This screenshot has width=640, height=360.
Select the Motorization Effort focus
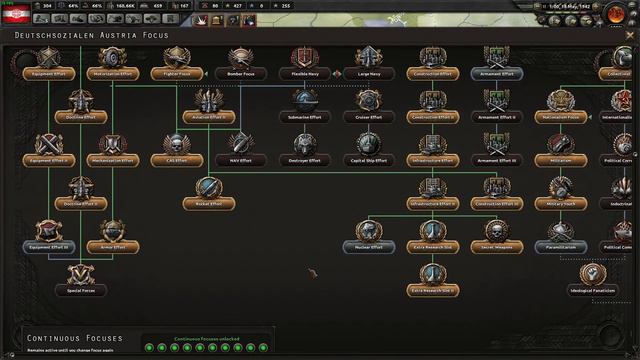click(113, 74)
